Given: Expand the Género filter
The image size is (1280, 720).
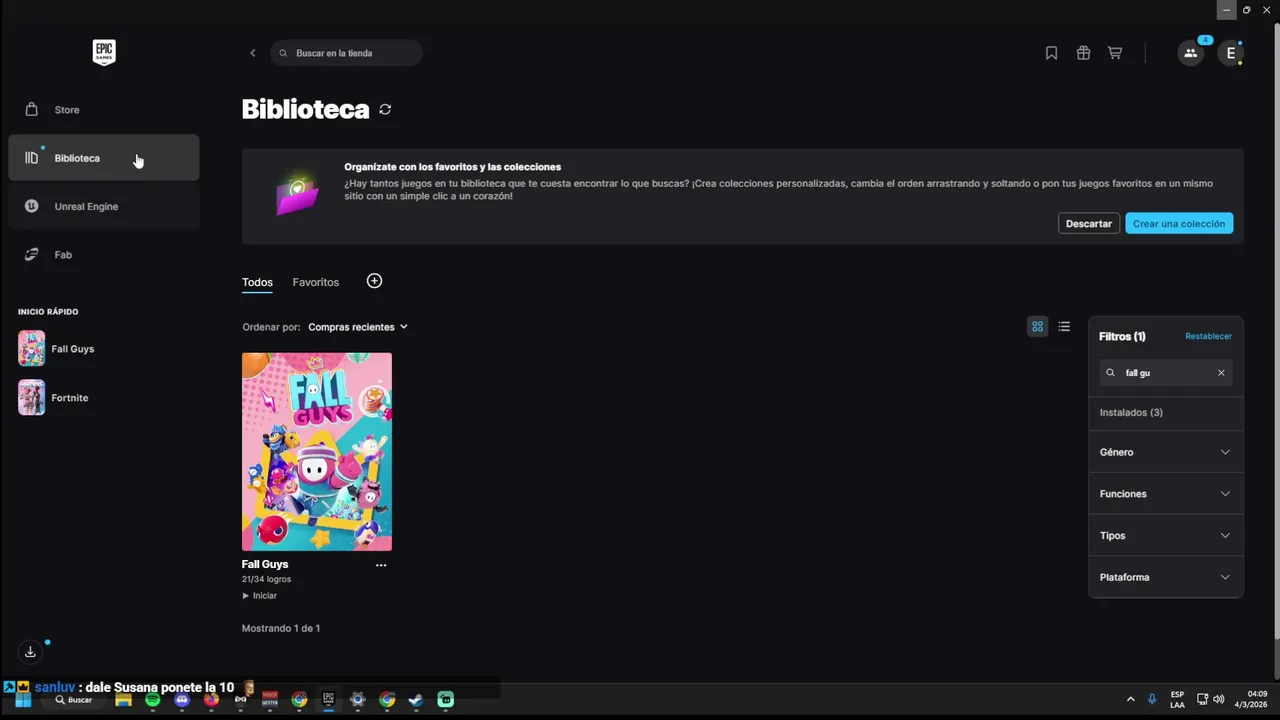Looking at the screenshot, I should point(1166,453).
